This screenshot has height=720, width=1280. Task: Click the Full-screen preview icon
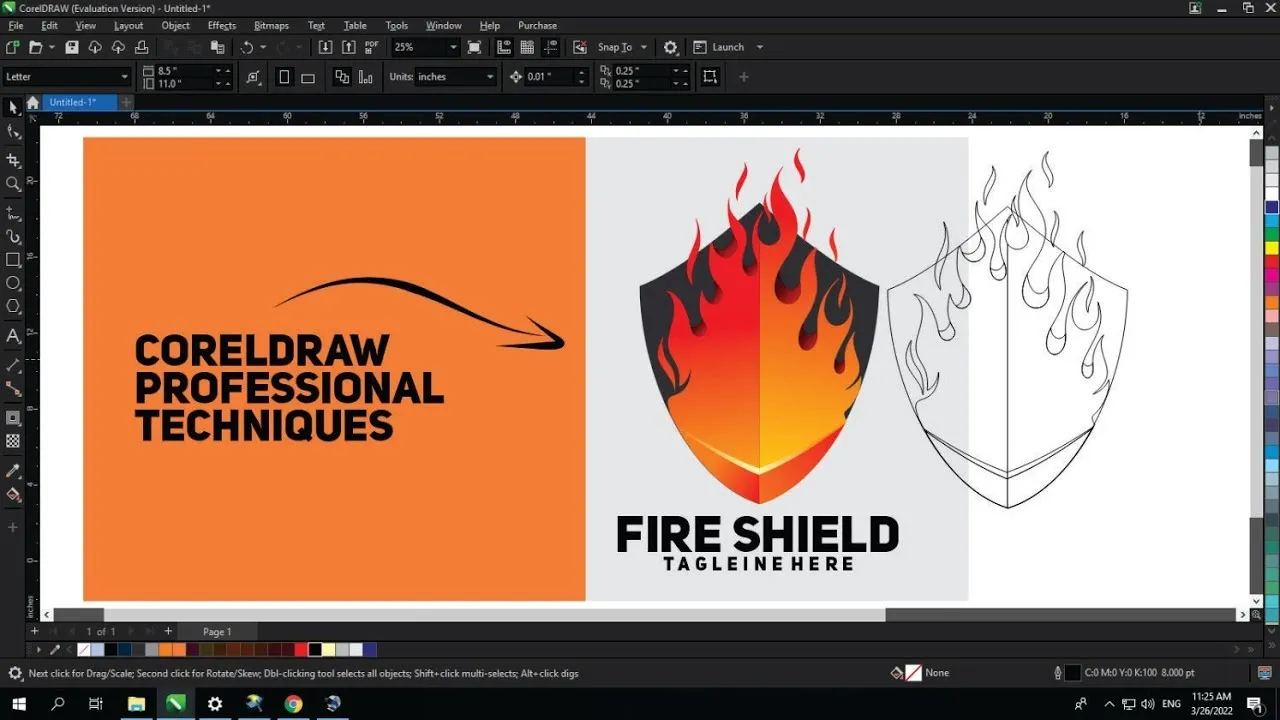pos(475,47)
